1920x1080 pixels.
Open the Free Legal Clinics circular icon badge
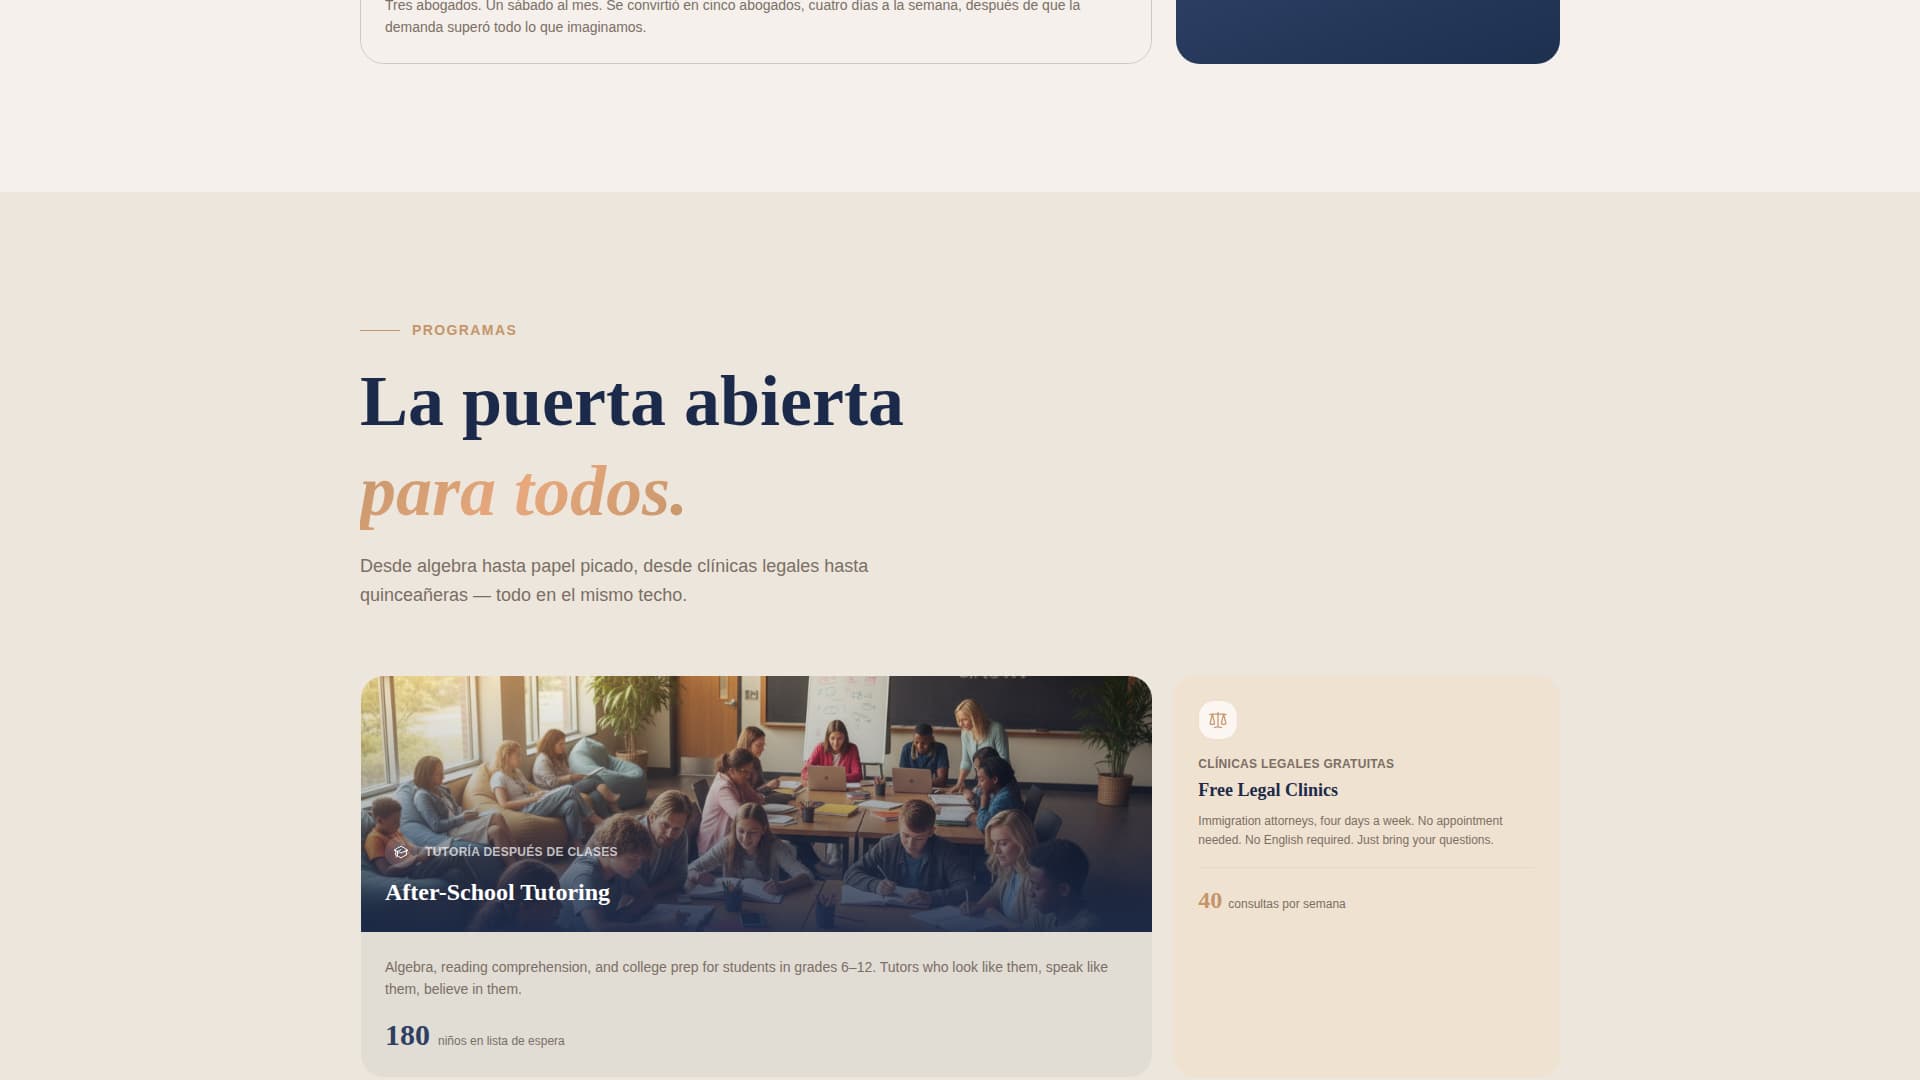click(1218, 719)
